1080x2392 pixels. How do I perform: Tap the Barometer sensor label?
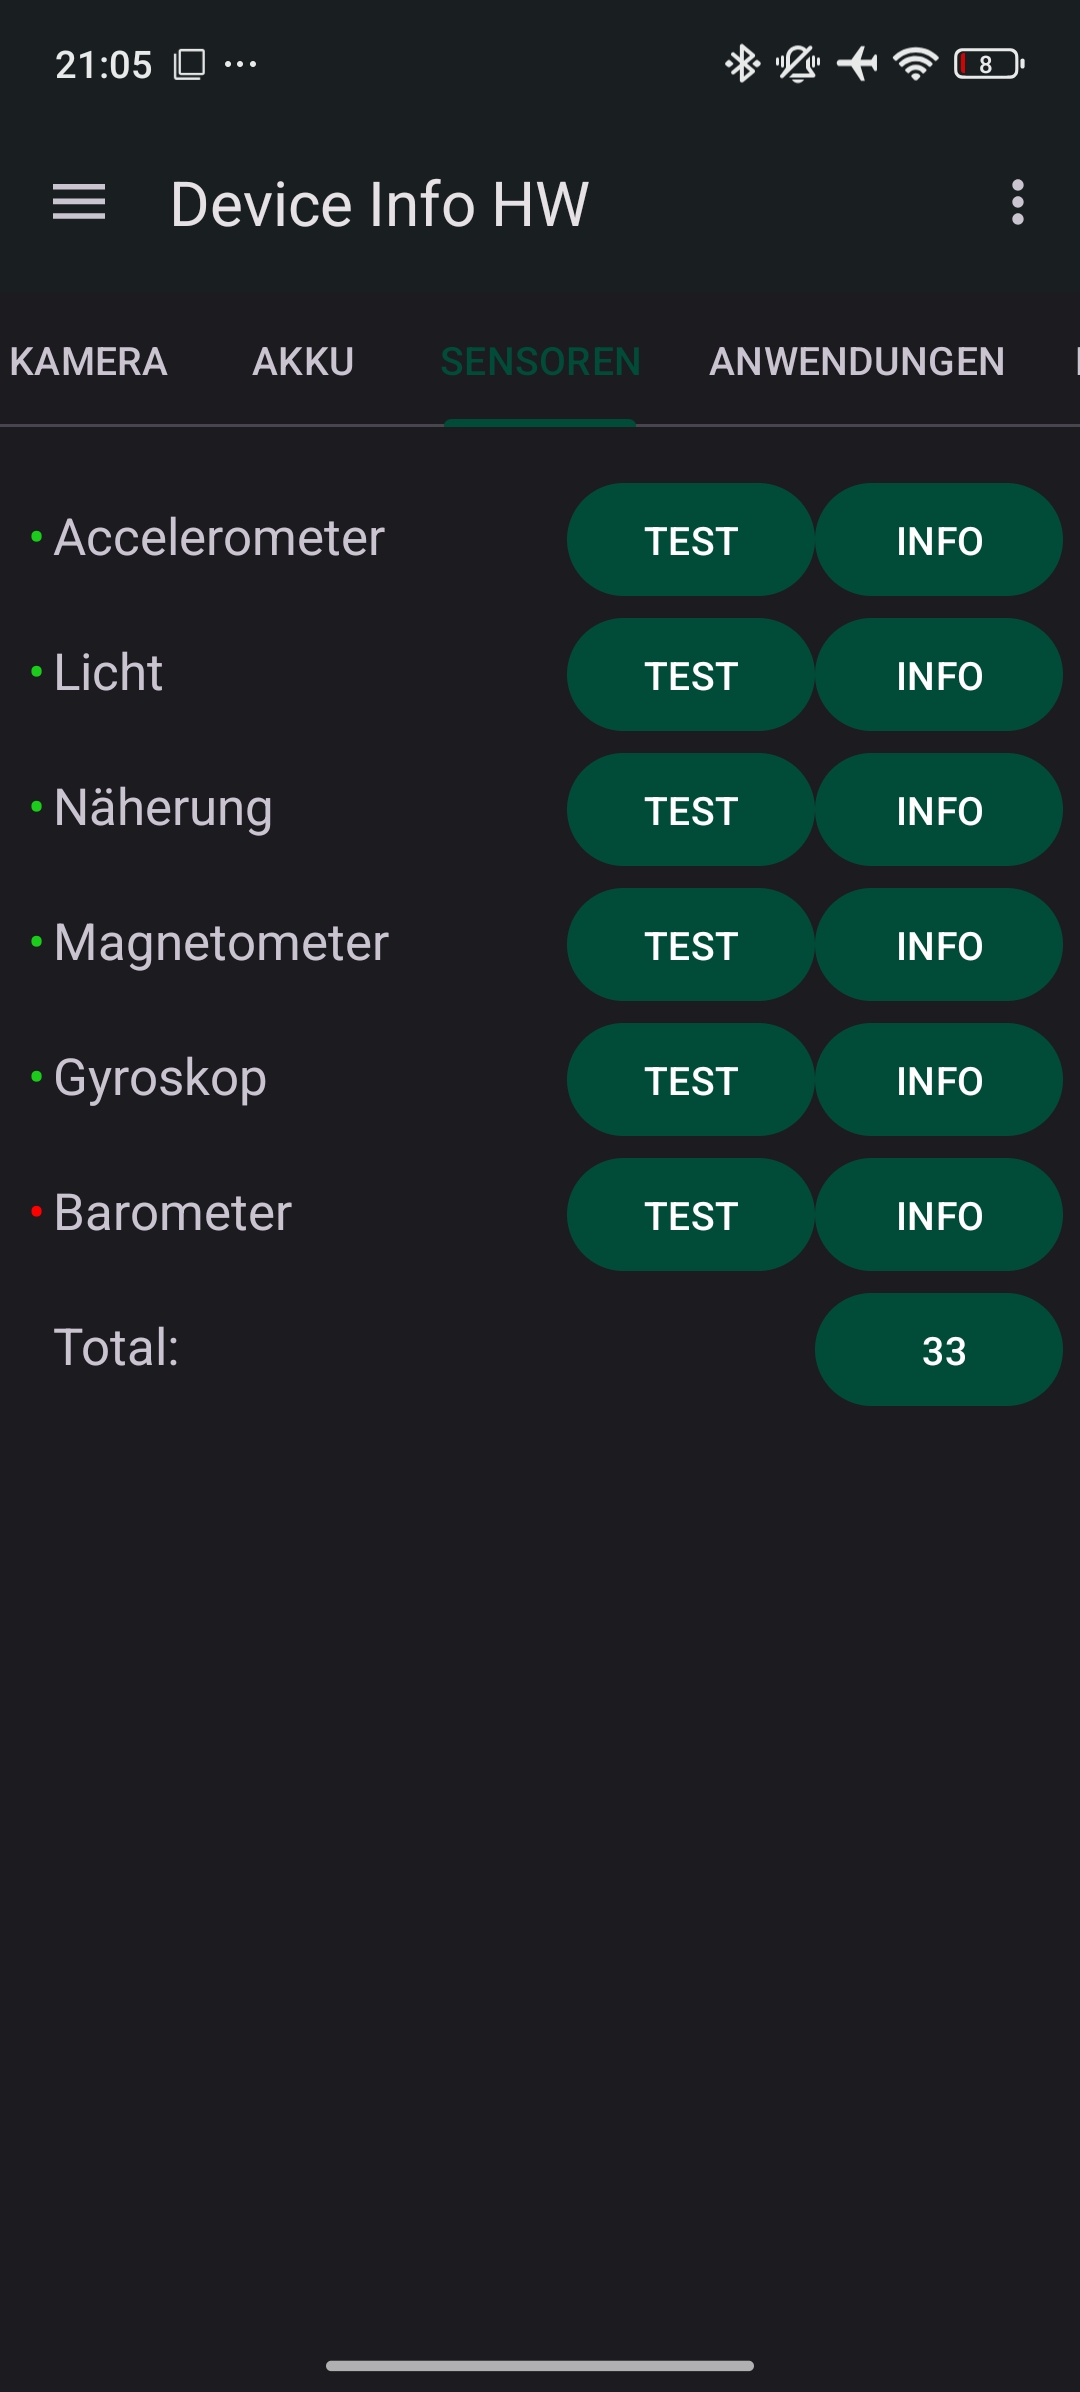173,1213
